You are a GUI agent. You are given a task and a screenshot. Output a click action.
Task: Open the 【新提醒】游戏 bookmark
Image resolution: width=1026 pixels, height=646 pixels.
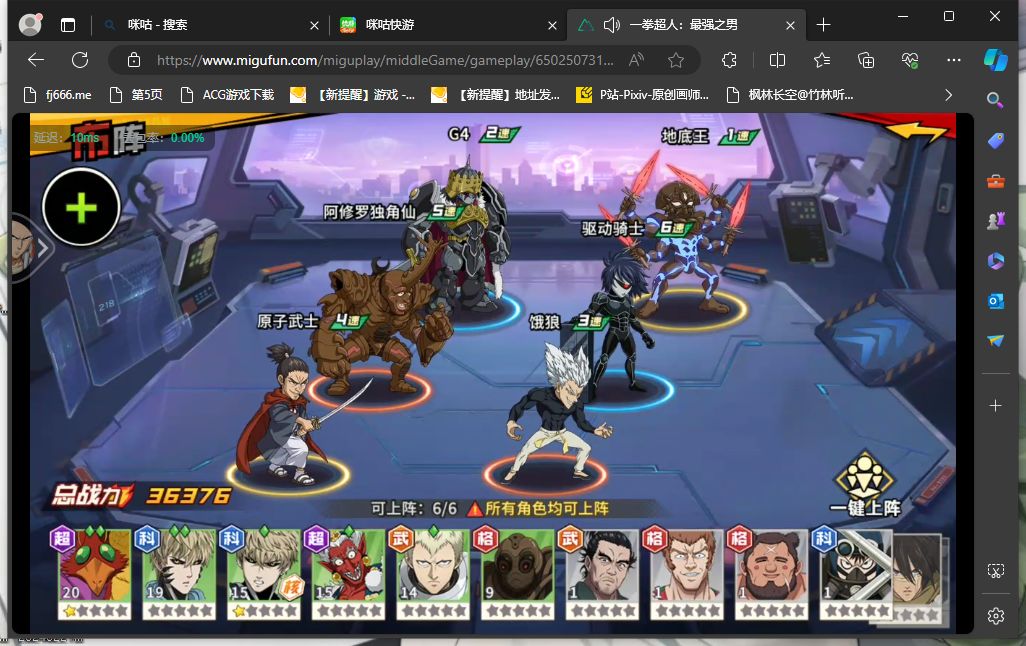(x=352, y=95)
